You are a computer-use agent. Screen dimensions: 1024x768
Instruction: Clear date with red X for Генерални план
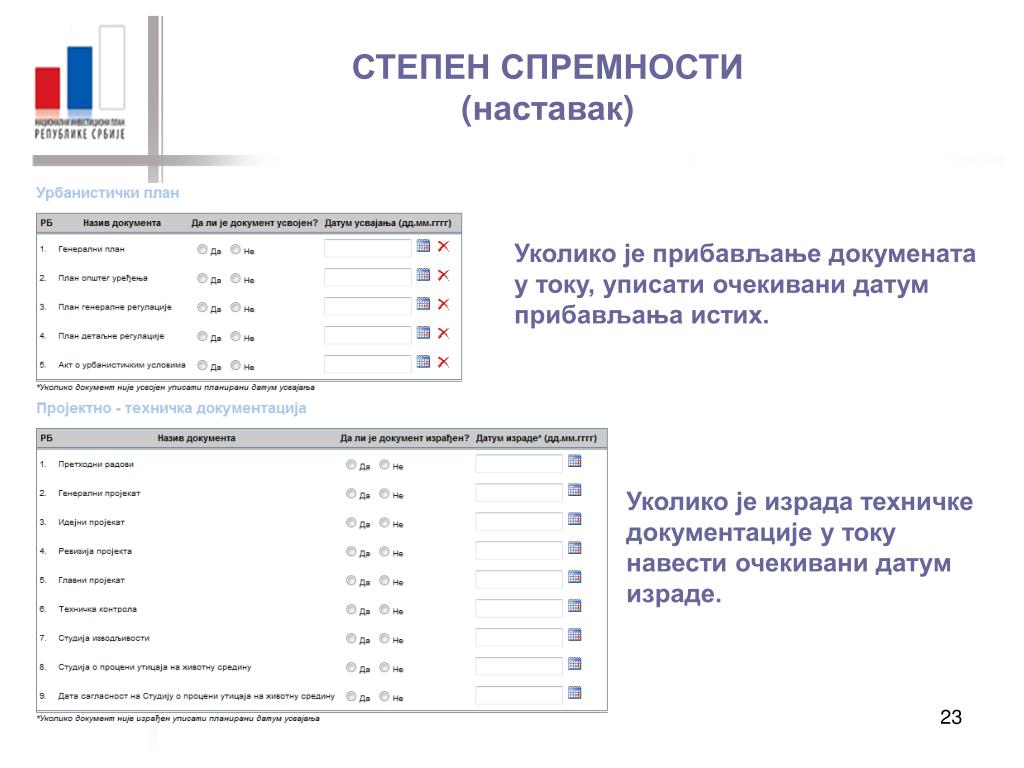[x=443, y=246]
